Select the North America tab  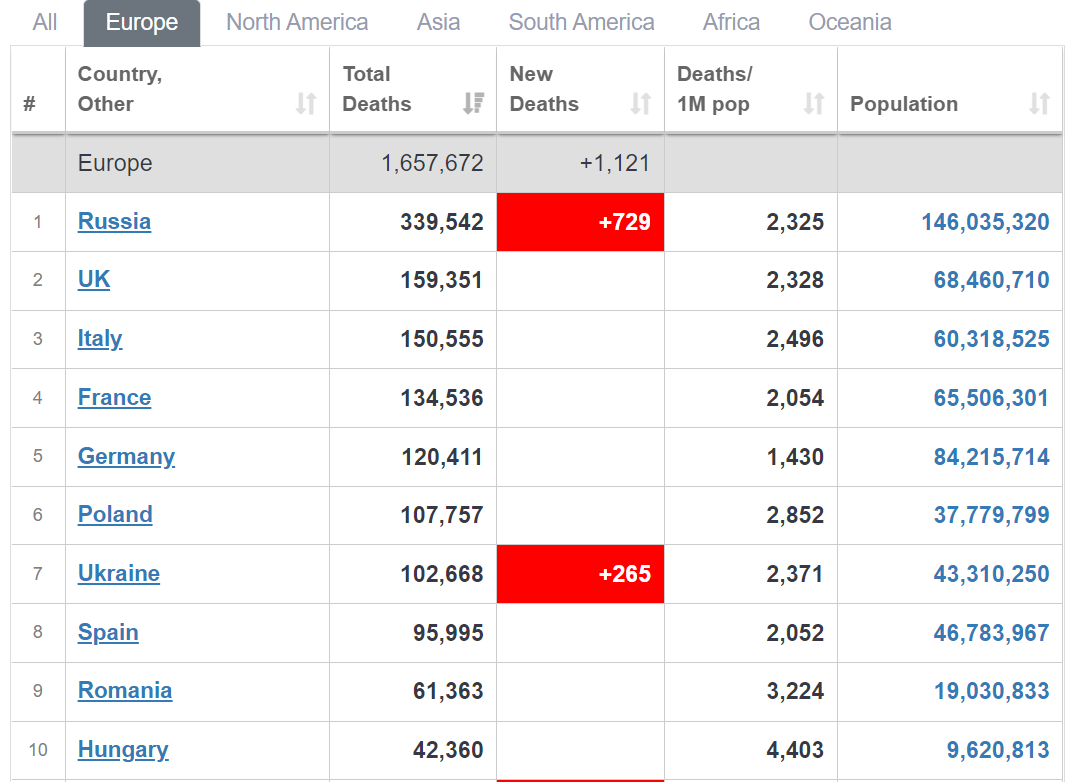(x=297, y=23)
